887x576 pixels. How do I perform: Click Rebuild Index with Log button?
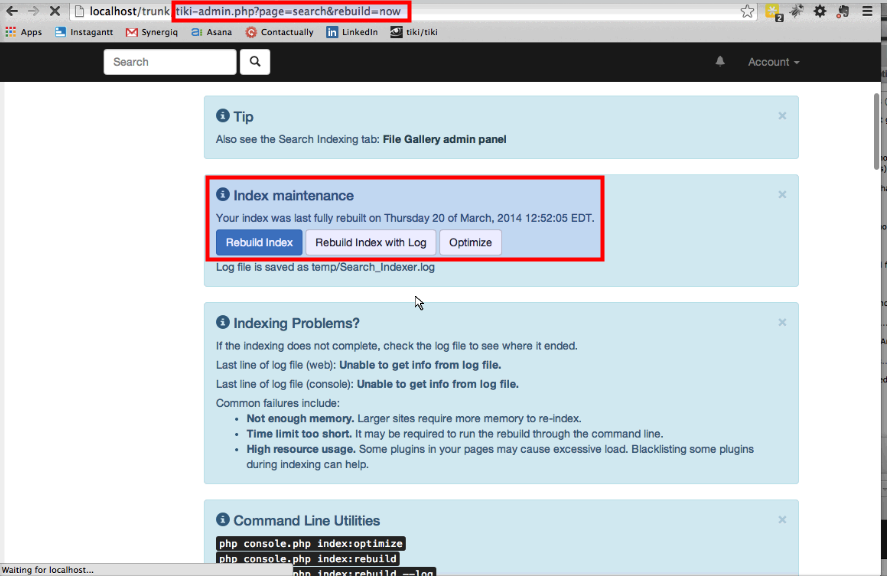click(370, 242)
